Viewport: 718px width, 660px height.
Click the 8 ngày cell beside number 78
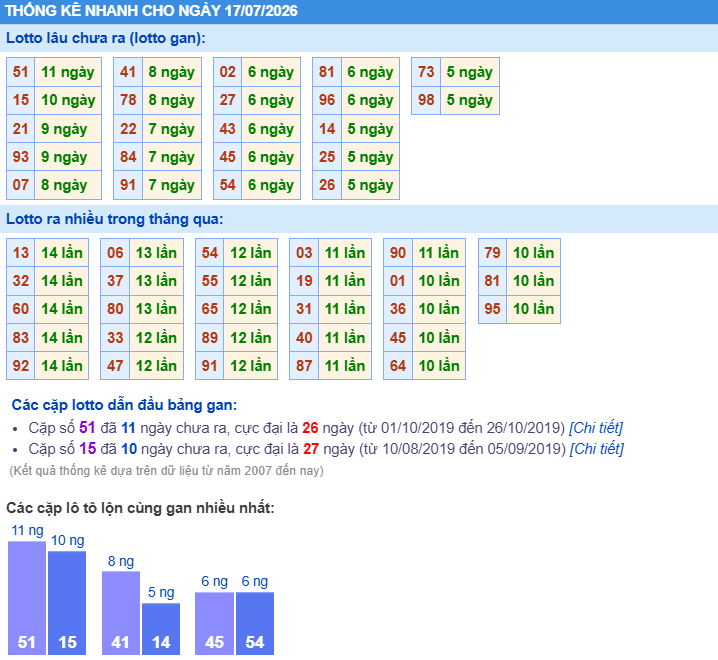172,100
